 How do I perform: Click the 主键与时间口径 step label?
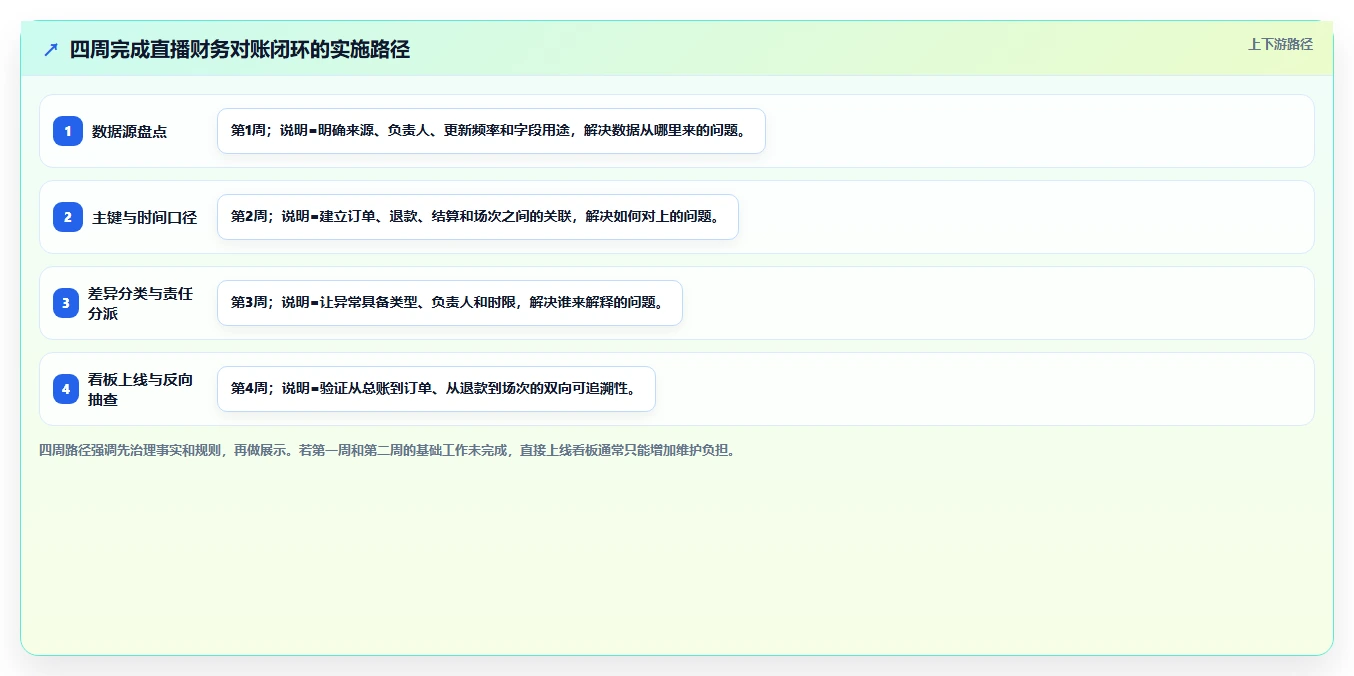tap(144, 217)
